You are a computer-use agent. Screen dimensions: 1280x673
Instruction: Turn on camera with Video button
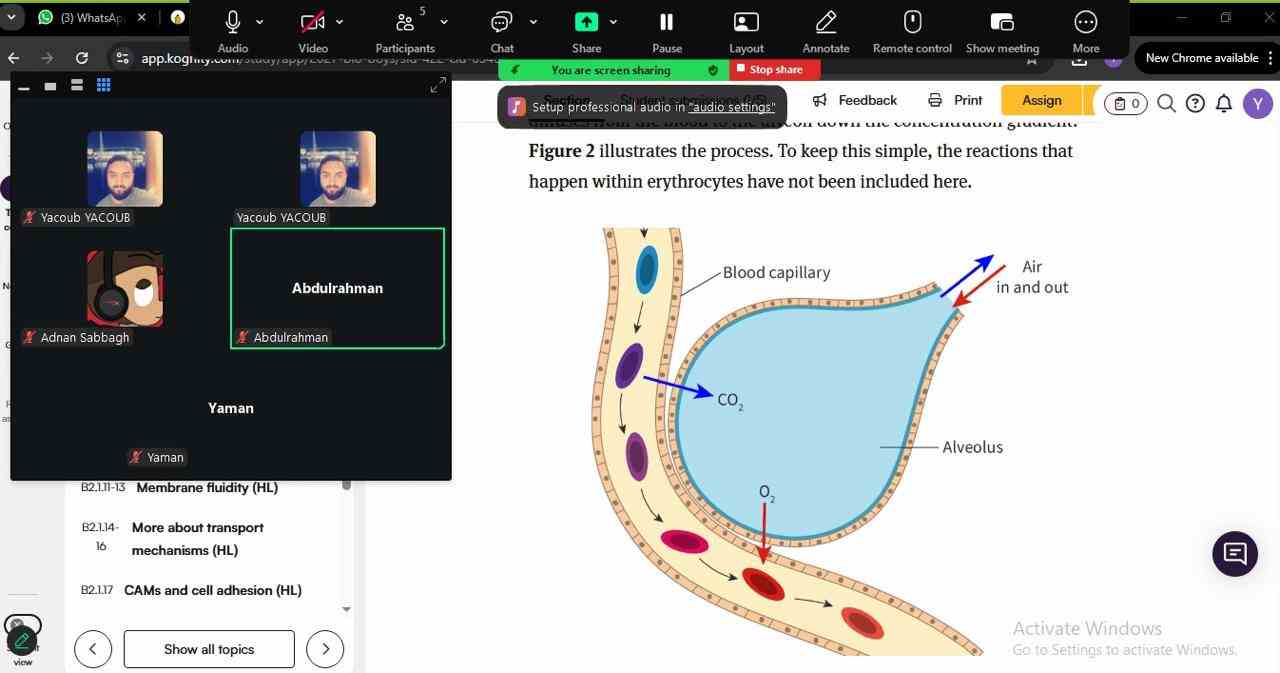[312, 23]
